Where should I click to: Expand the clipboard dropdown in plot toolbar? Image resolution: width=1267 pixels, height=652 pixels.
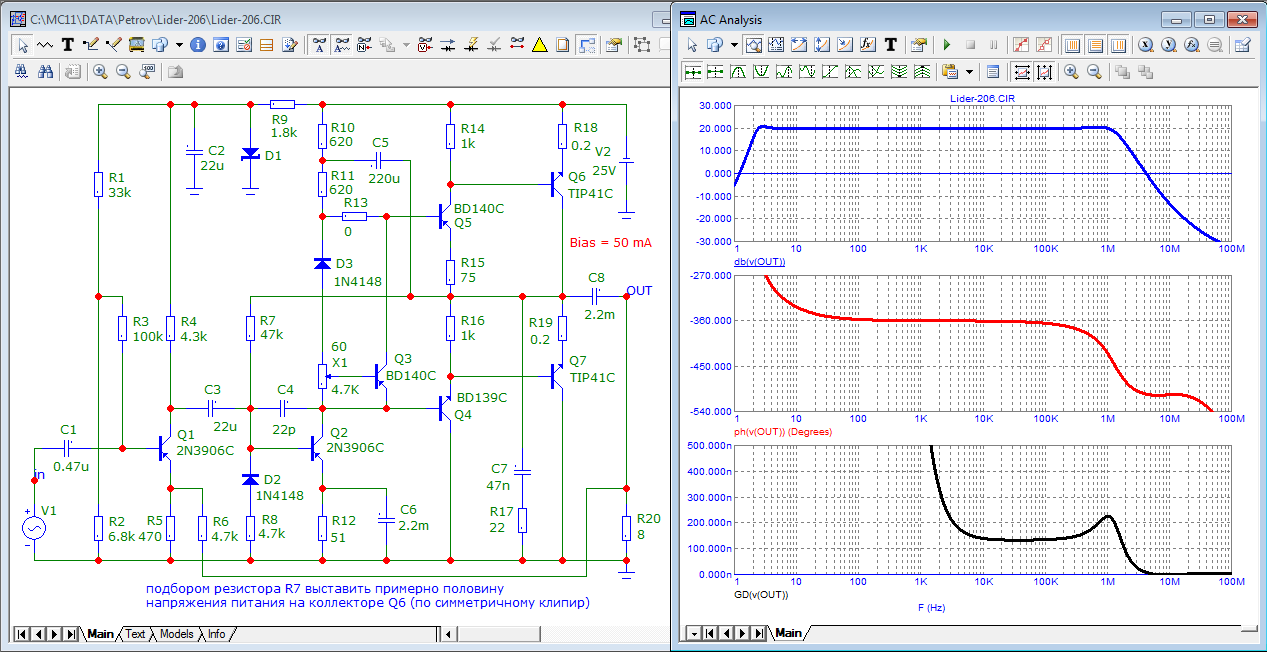click(x=968, y=72)
